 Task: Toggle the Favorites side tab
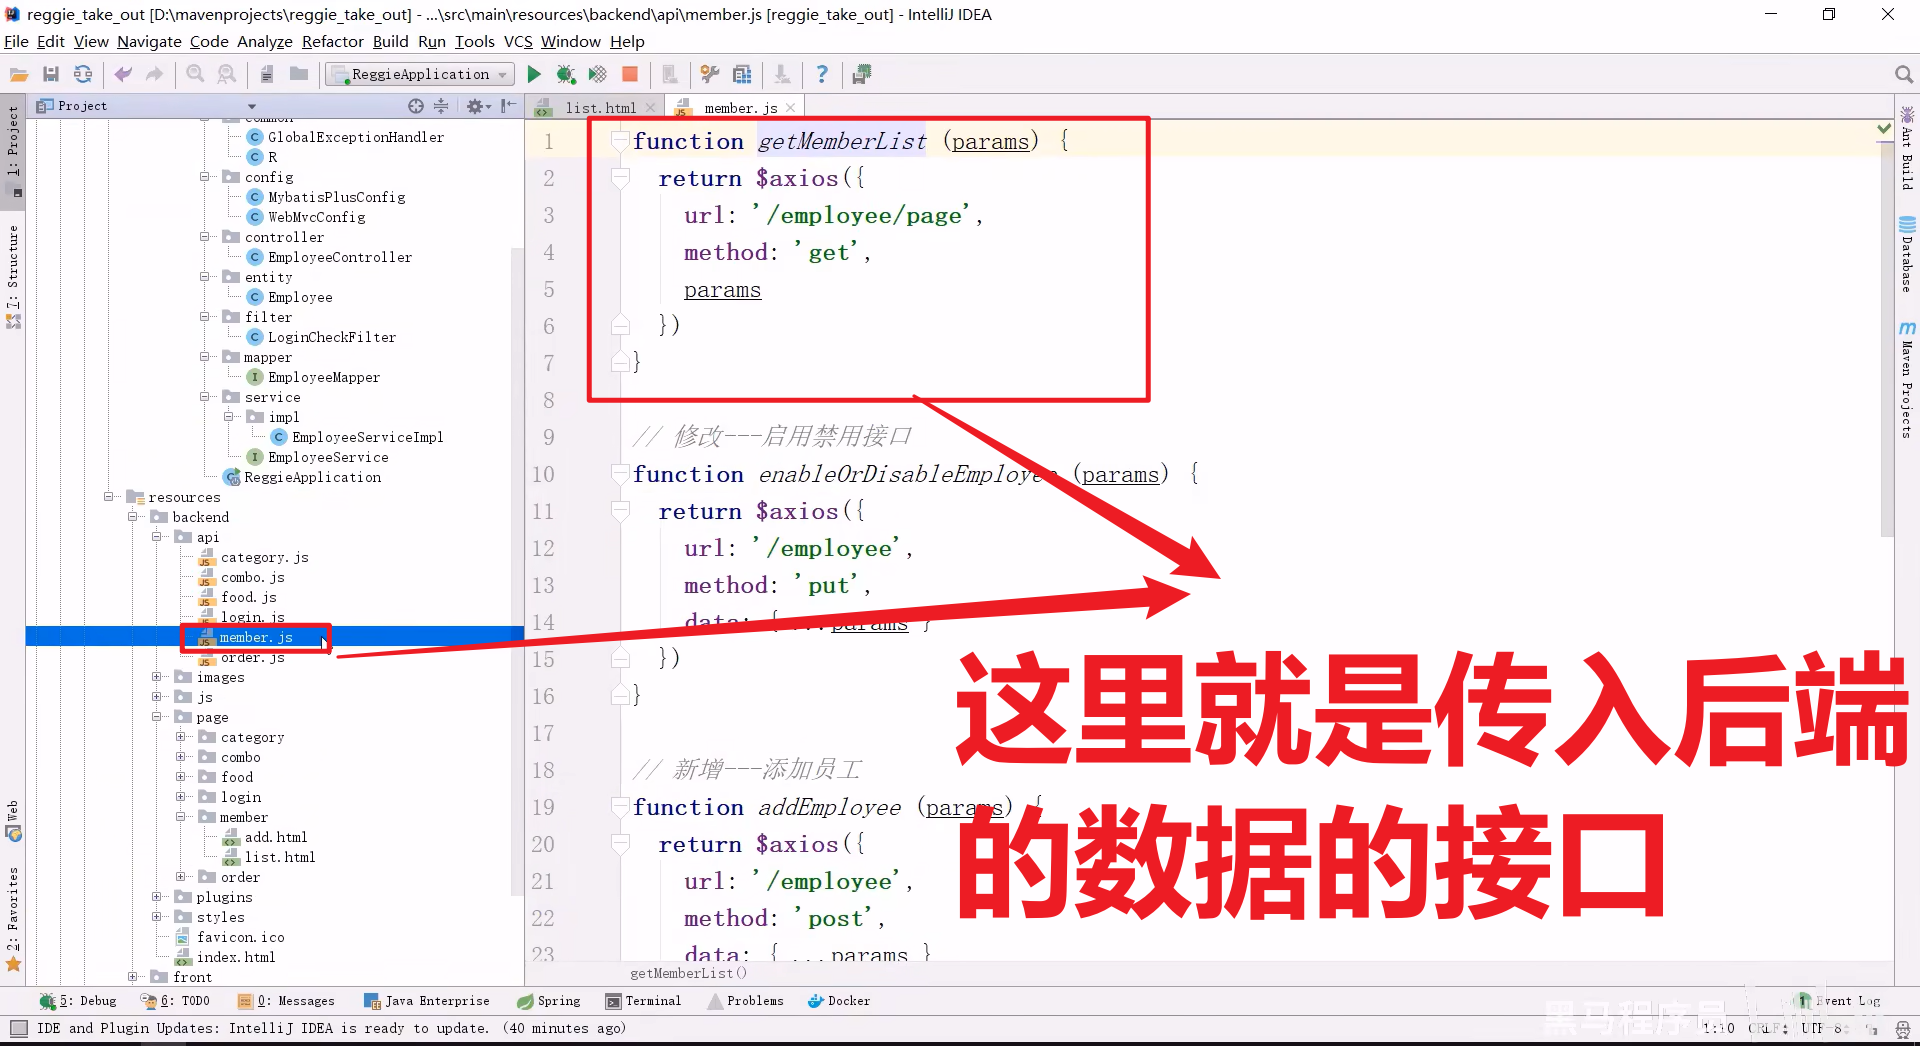(13, 918)
